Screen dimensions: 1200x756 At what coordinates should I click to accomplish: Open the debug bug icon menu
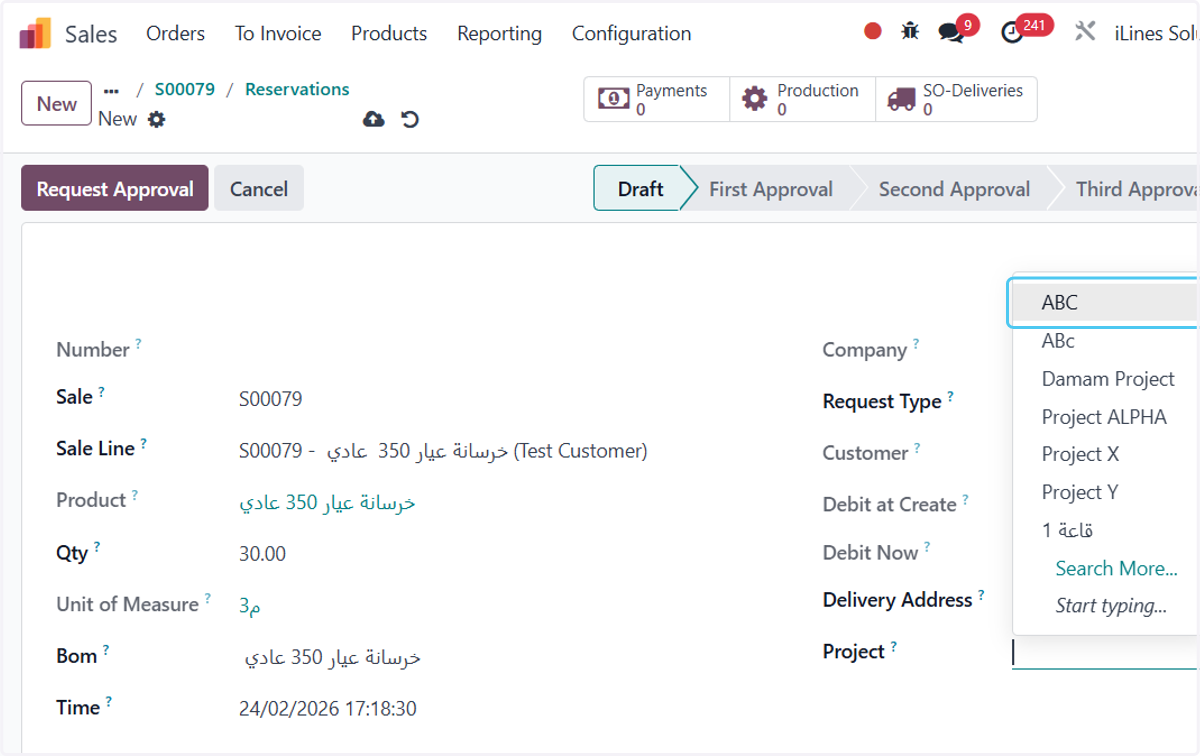click(910, 31)
